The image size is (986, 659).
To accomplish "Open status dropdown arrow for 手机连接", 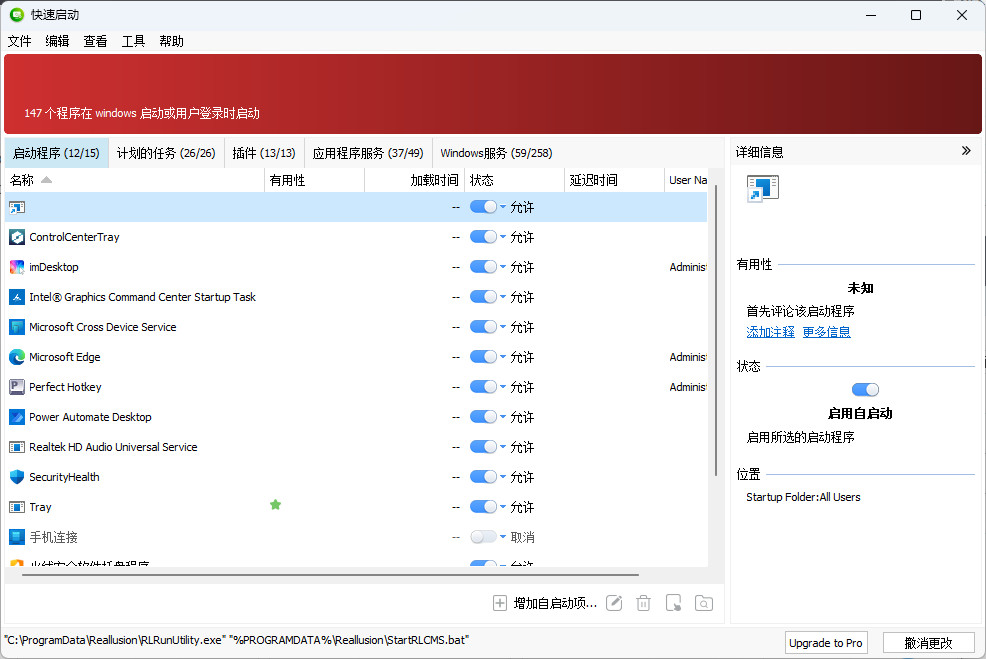I will pyautogui.click(x=503, y=537).
